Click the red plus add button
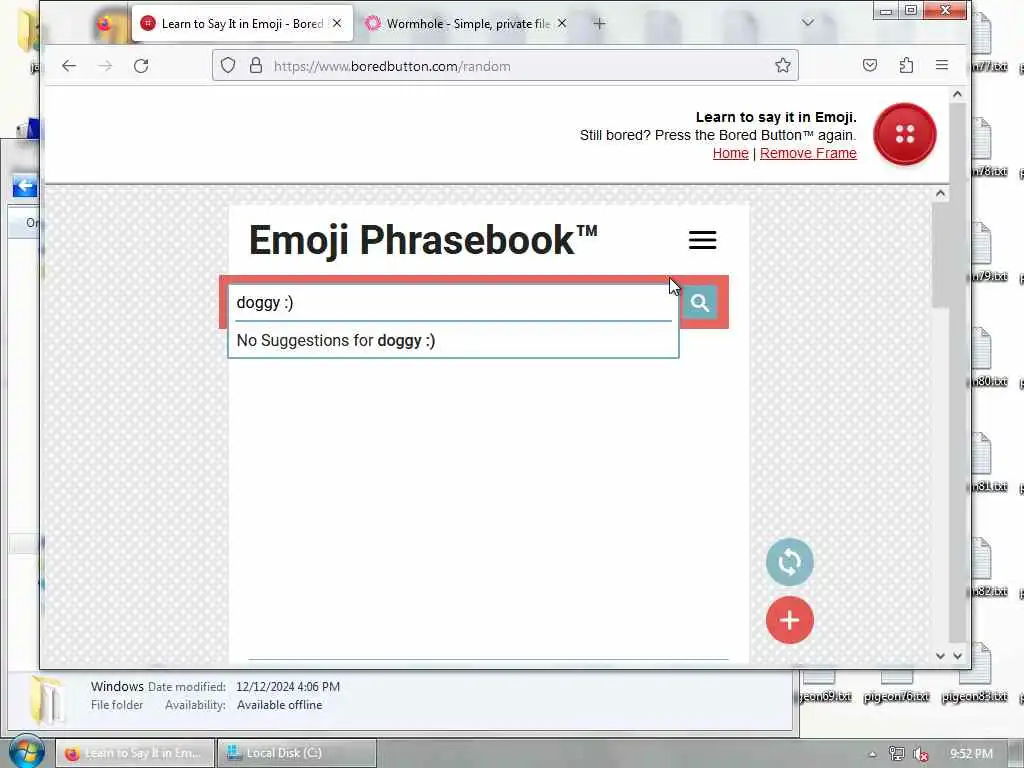1024x768 pixels. click(790, 620)
